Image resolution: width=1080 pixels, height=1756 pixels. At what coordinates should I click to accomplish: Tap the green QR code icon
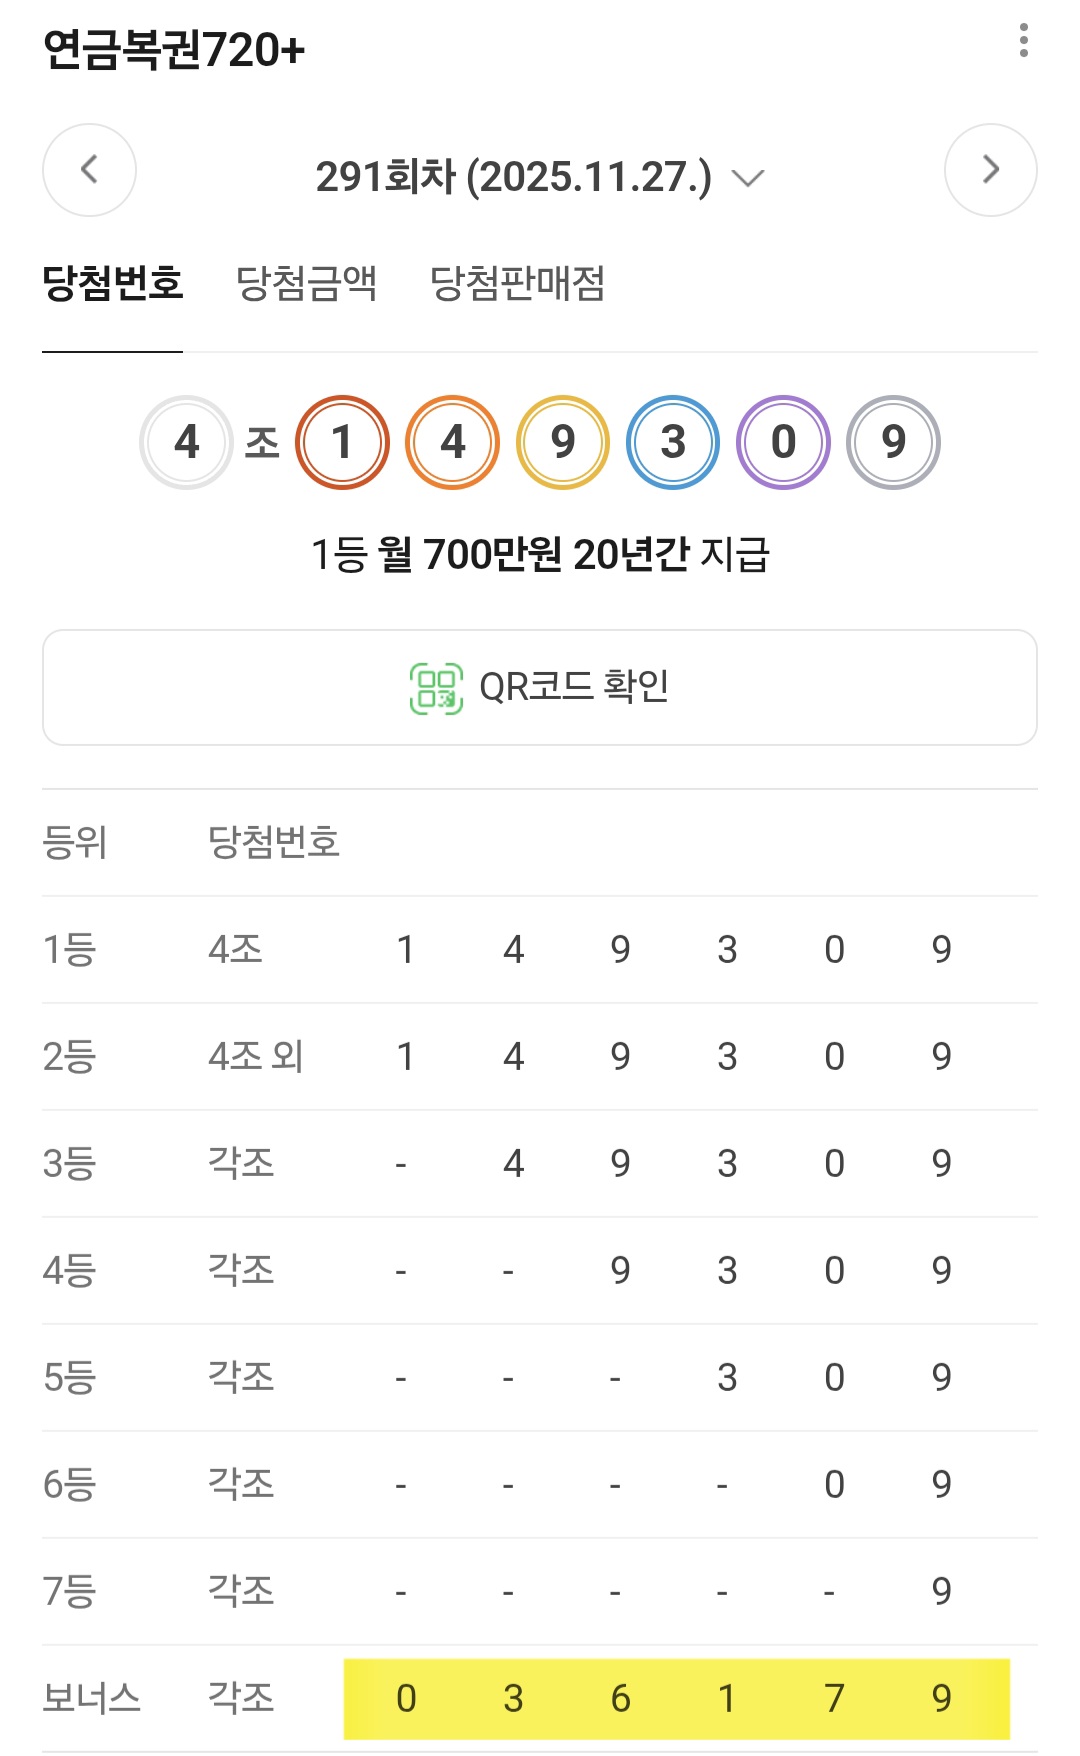[436, 688]
